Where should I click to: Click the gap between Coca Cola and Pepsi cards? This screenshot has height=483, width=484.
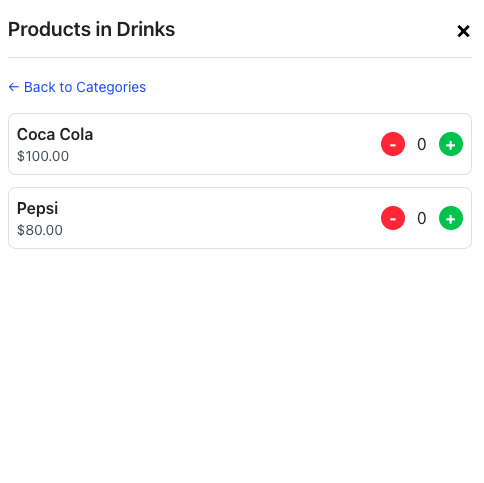coord(240,181)
